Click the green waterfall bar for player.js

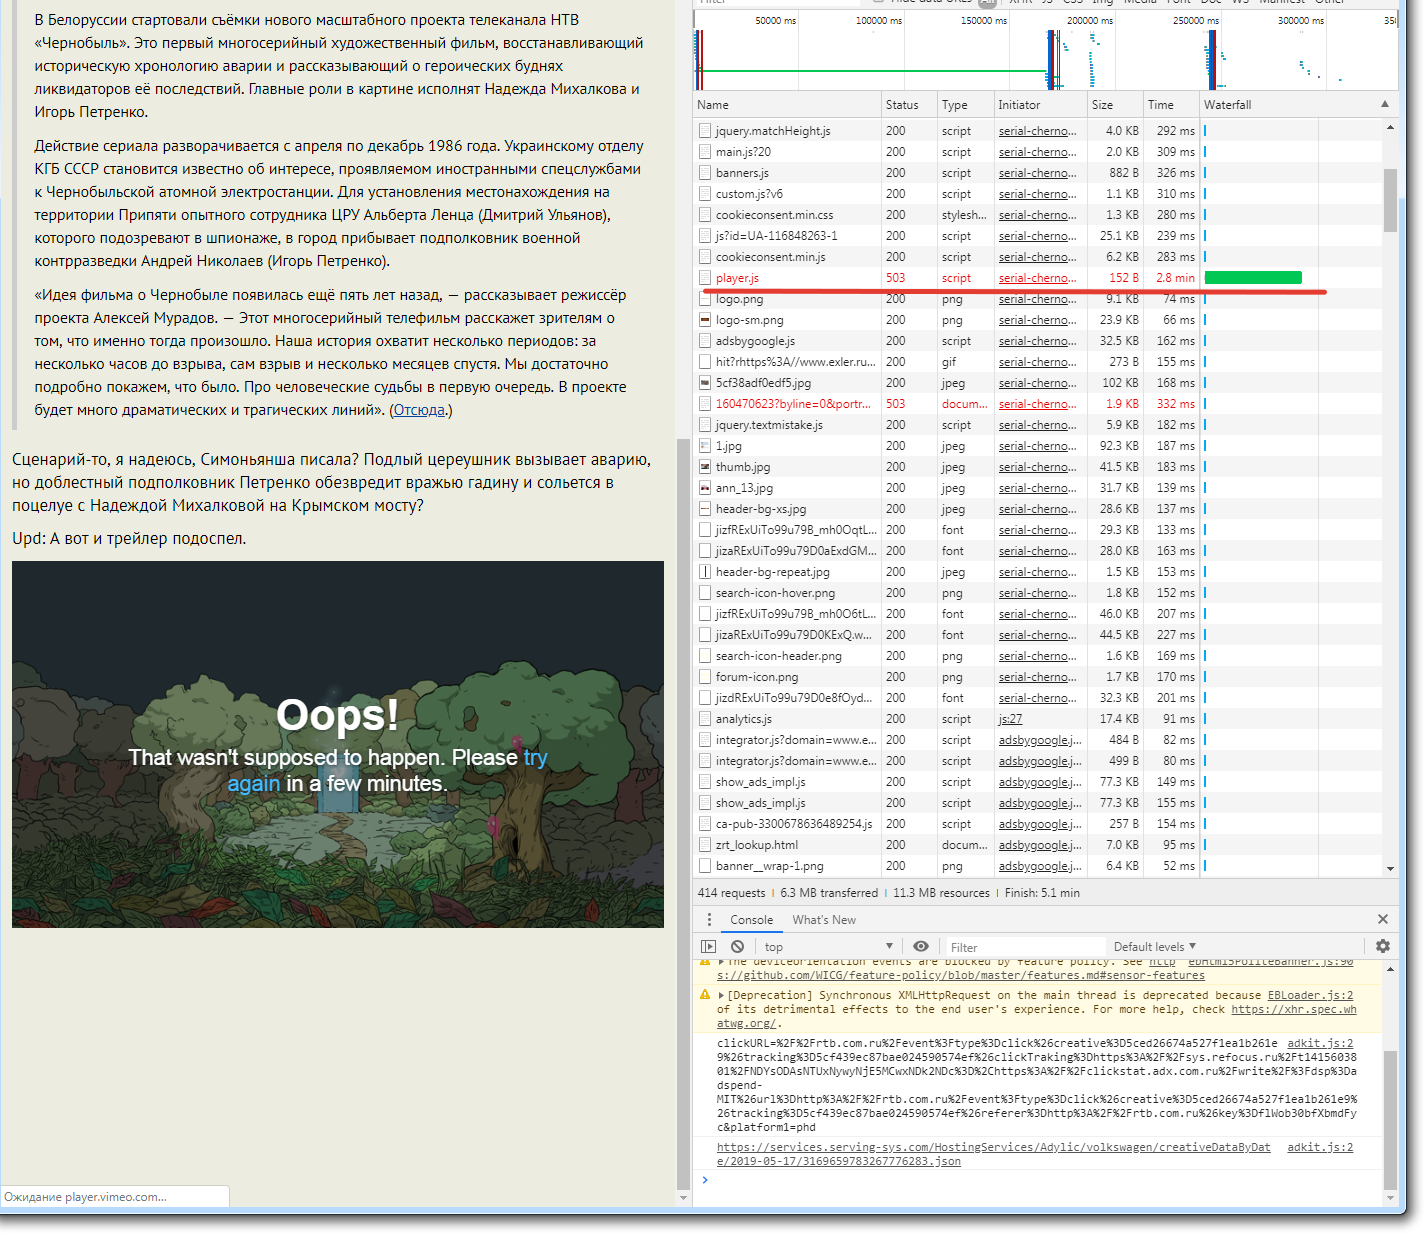(1253, 278)
